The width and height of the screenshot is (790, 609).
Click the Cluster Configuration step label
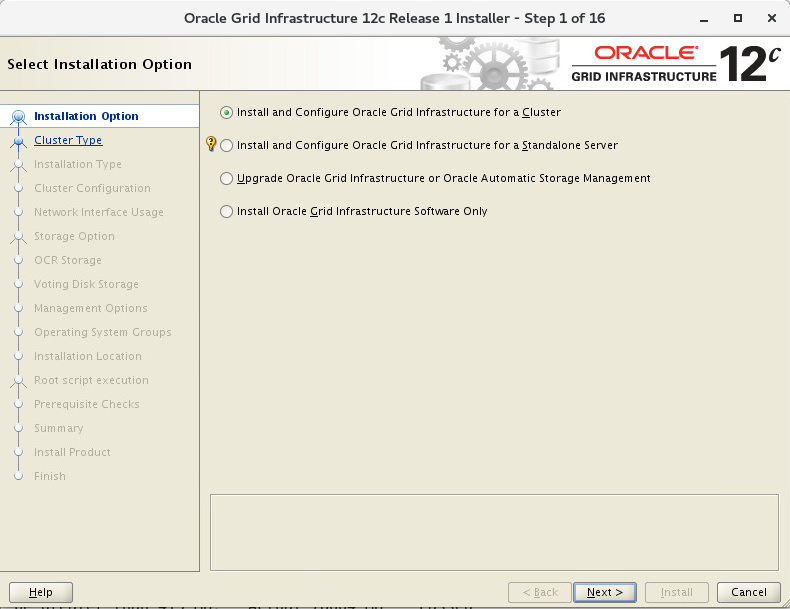point(92,188)
